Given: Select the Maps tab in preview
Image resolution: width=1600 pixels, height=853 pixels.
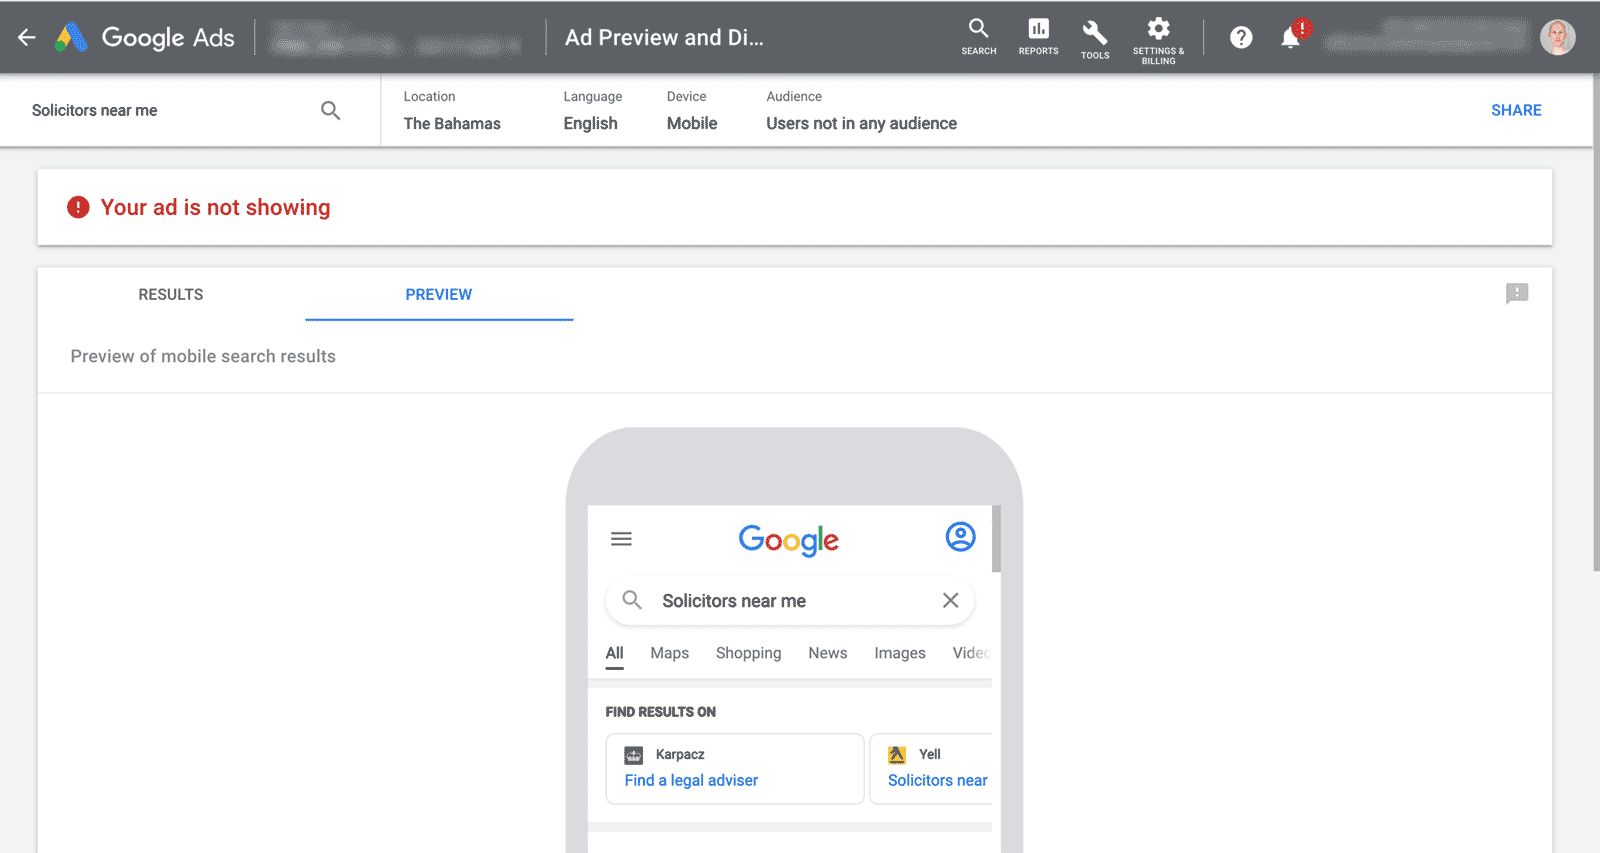Looking at the screenshot, I should (x=669, y=653).
